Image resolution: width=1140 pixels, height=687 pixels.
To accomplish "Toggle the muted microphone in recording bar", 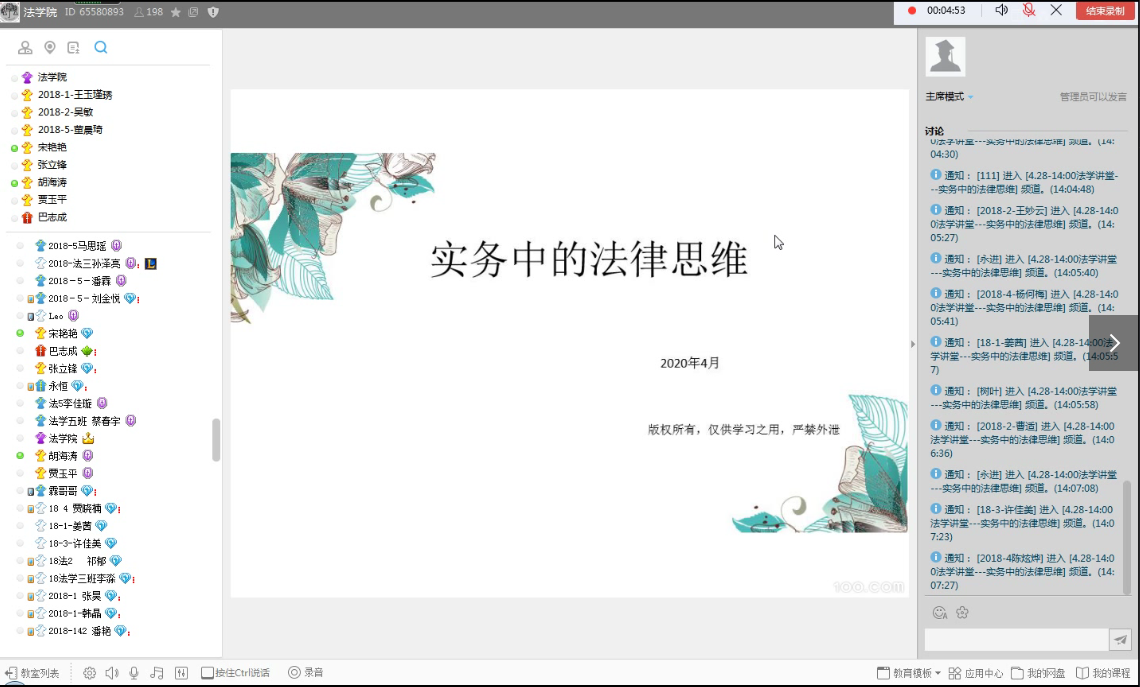I will pos(1029,10).
